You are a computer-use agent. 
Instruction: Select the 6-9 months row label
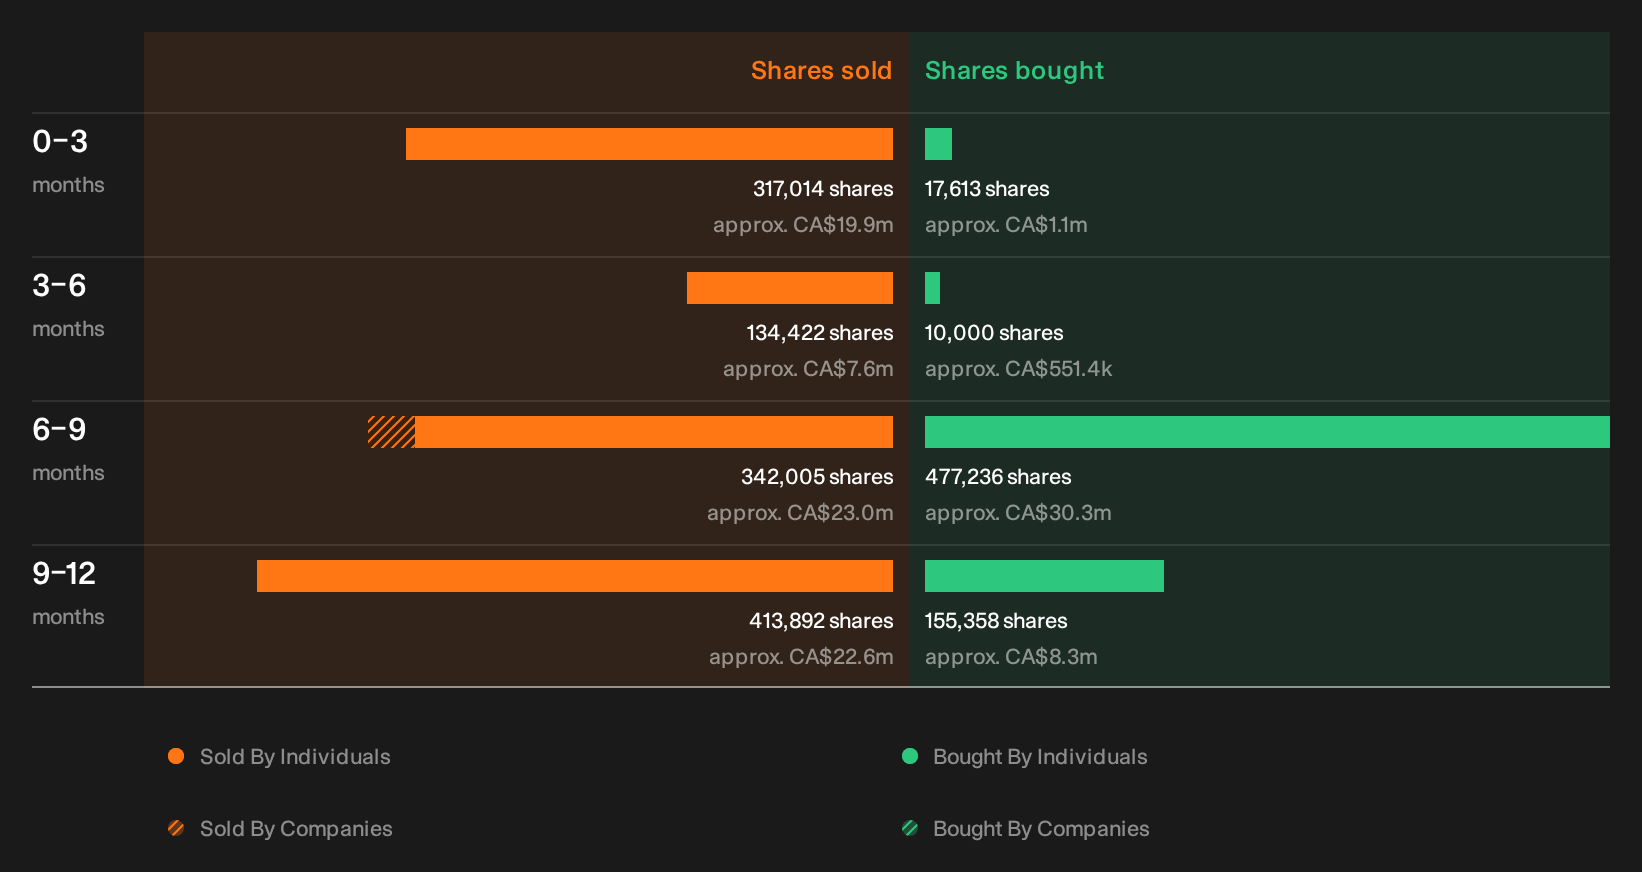click(68, 450)
